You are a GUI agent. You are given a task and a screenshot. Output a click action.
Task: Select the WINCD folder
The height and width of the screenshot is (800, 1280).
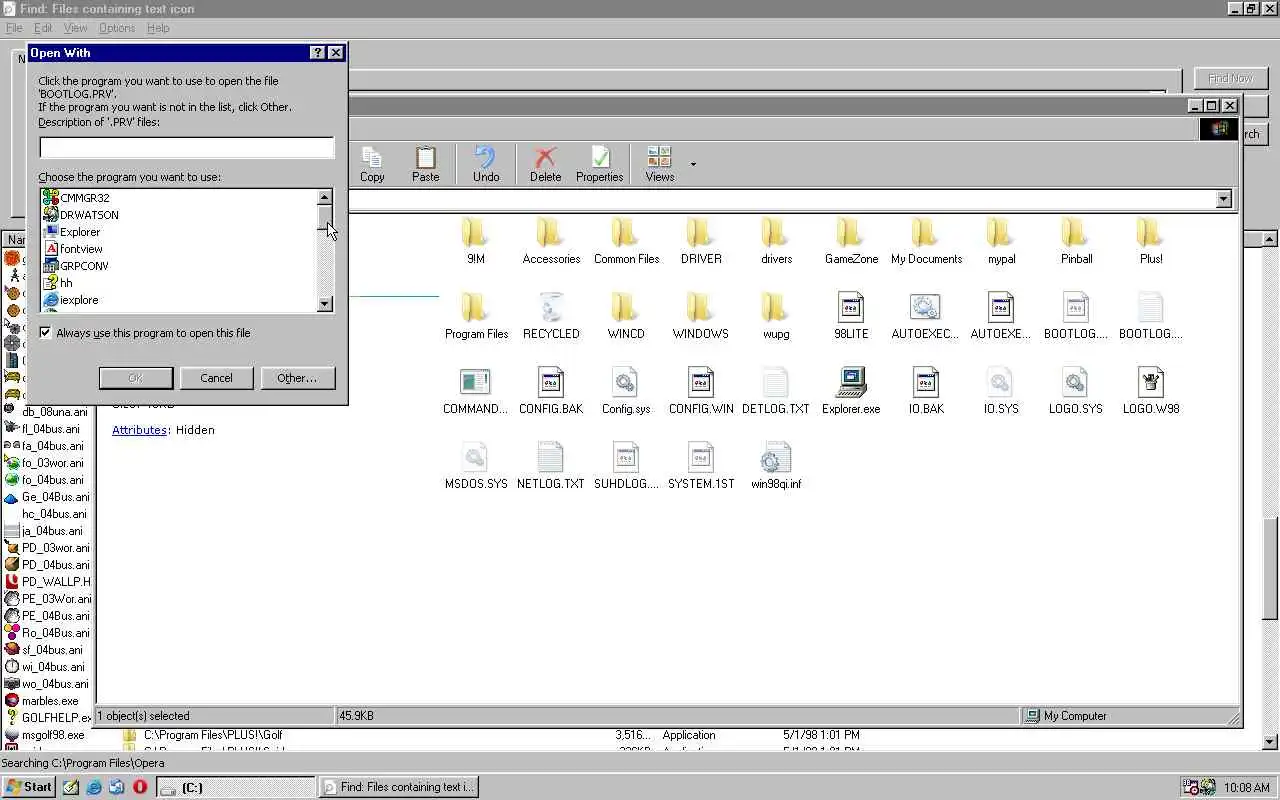pyautogui.click(x=626, y=316)
